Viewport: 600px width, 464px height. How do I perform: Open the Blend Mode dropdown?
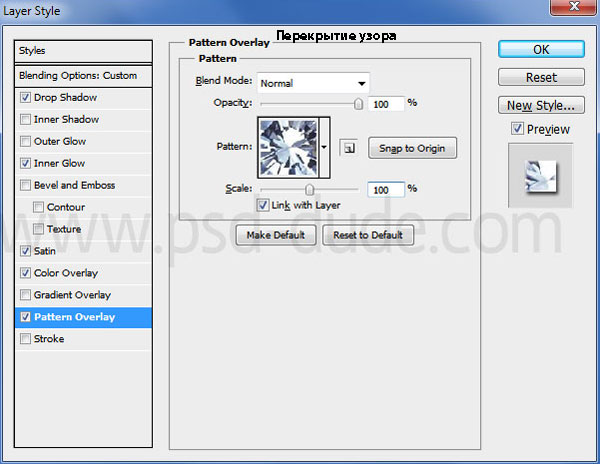coord(313,83)
